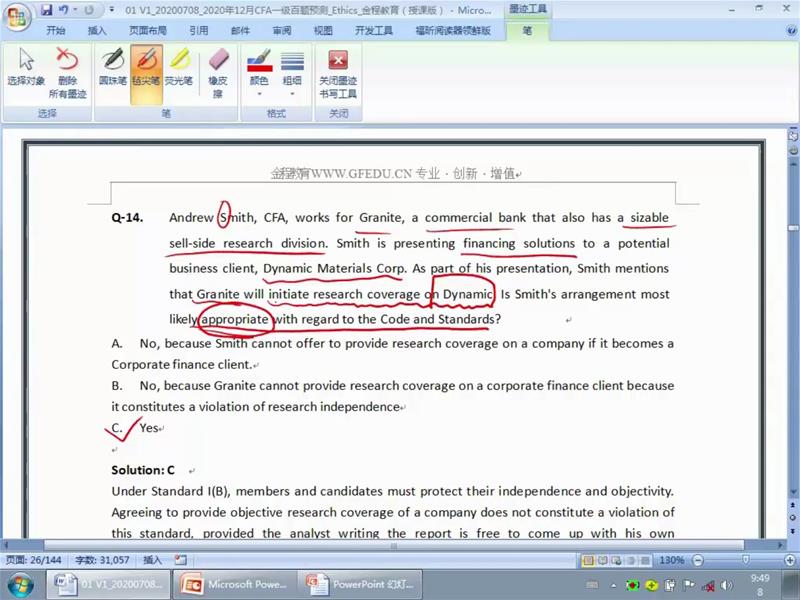Click the 字数: 31,057 word count
Image resolution: width=800 pixels, height=600 pixels.
(x=101, y=561)
